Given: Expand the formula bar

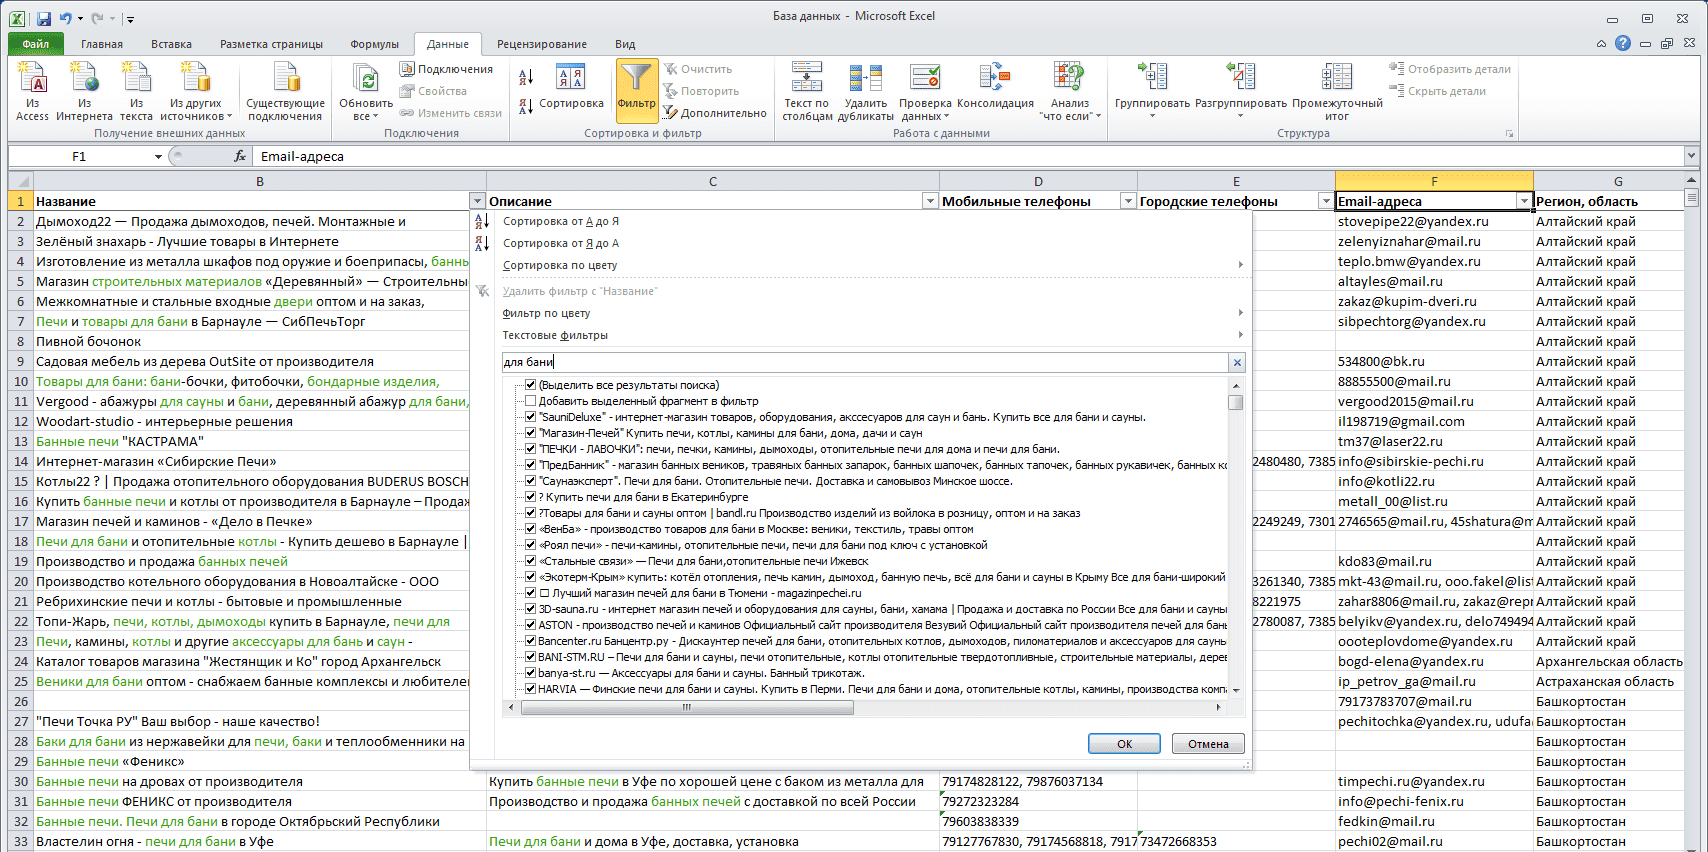Looking at the screenshot, I should 1691,156.
